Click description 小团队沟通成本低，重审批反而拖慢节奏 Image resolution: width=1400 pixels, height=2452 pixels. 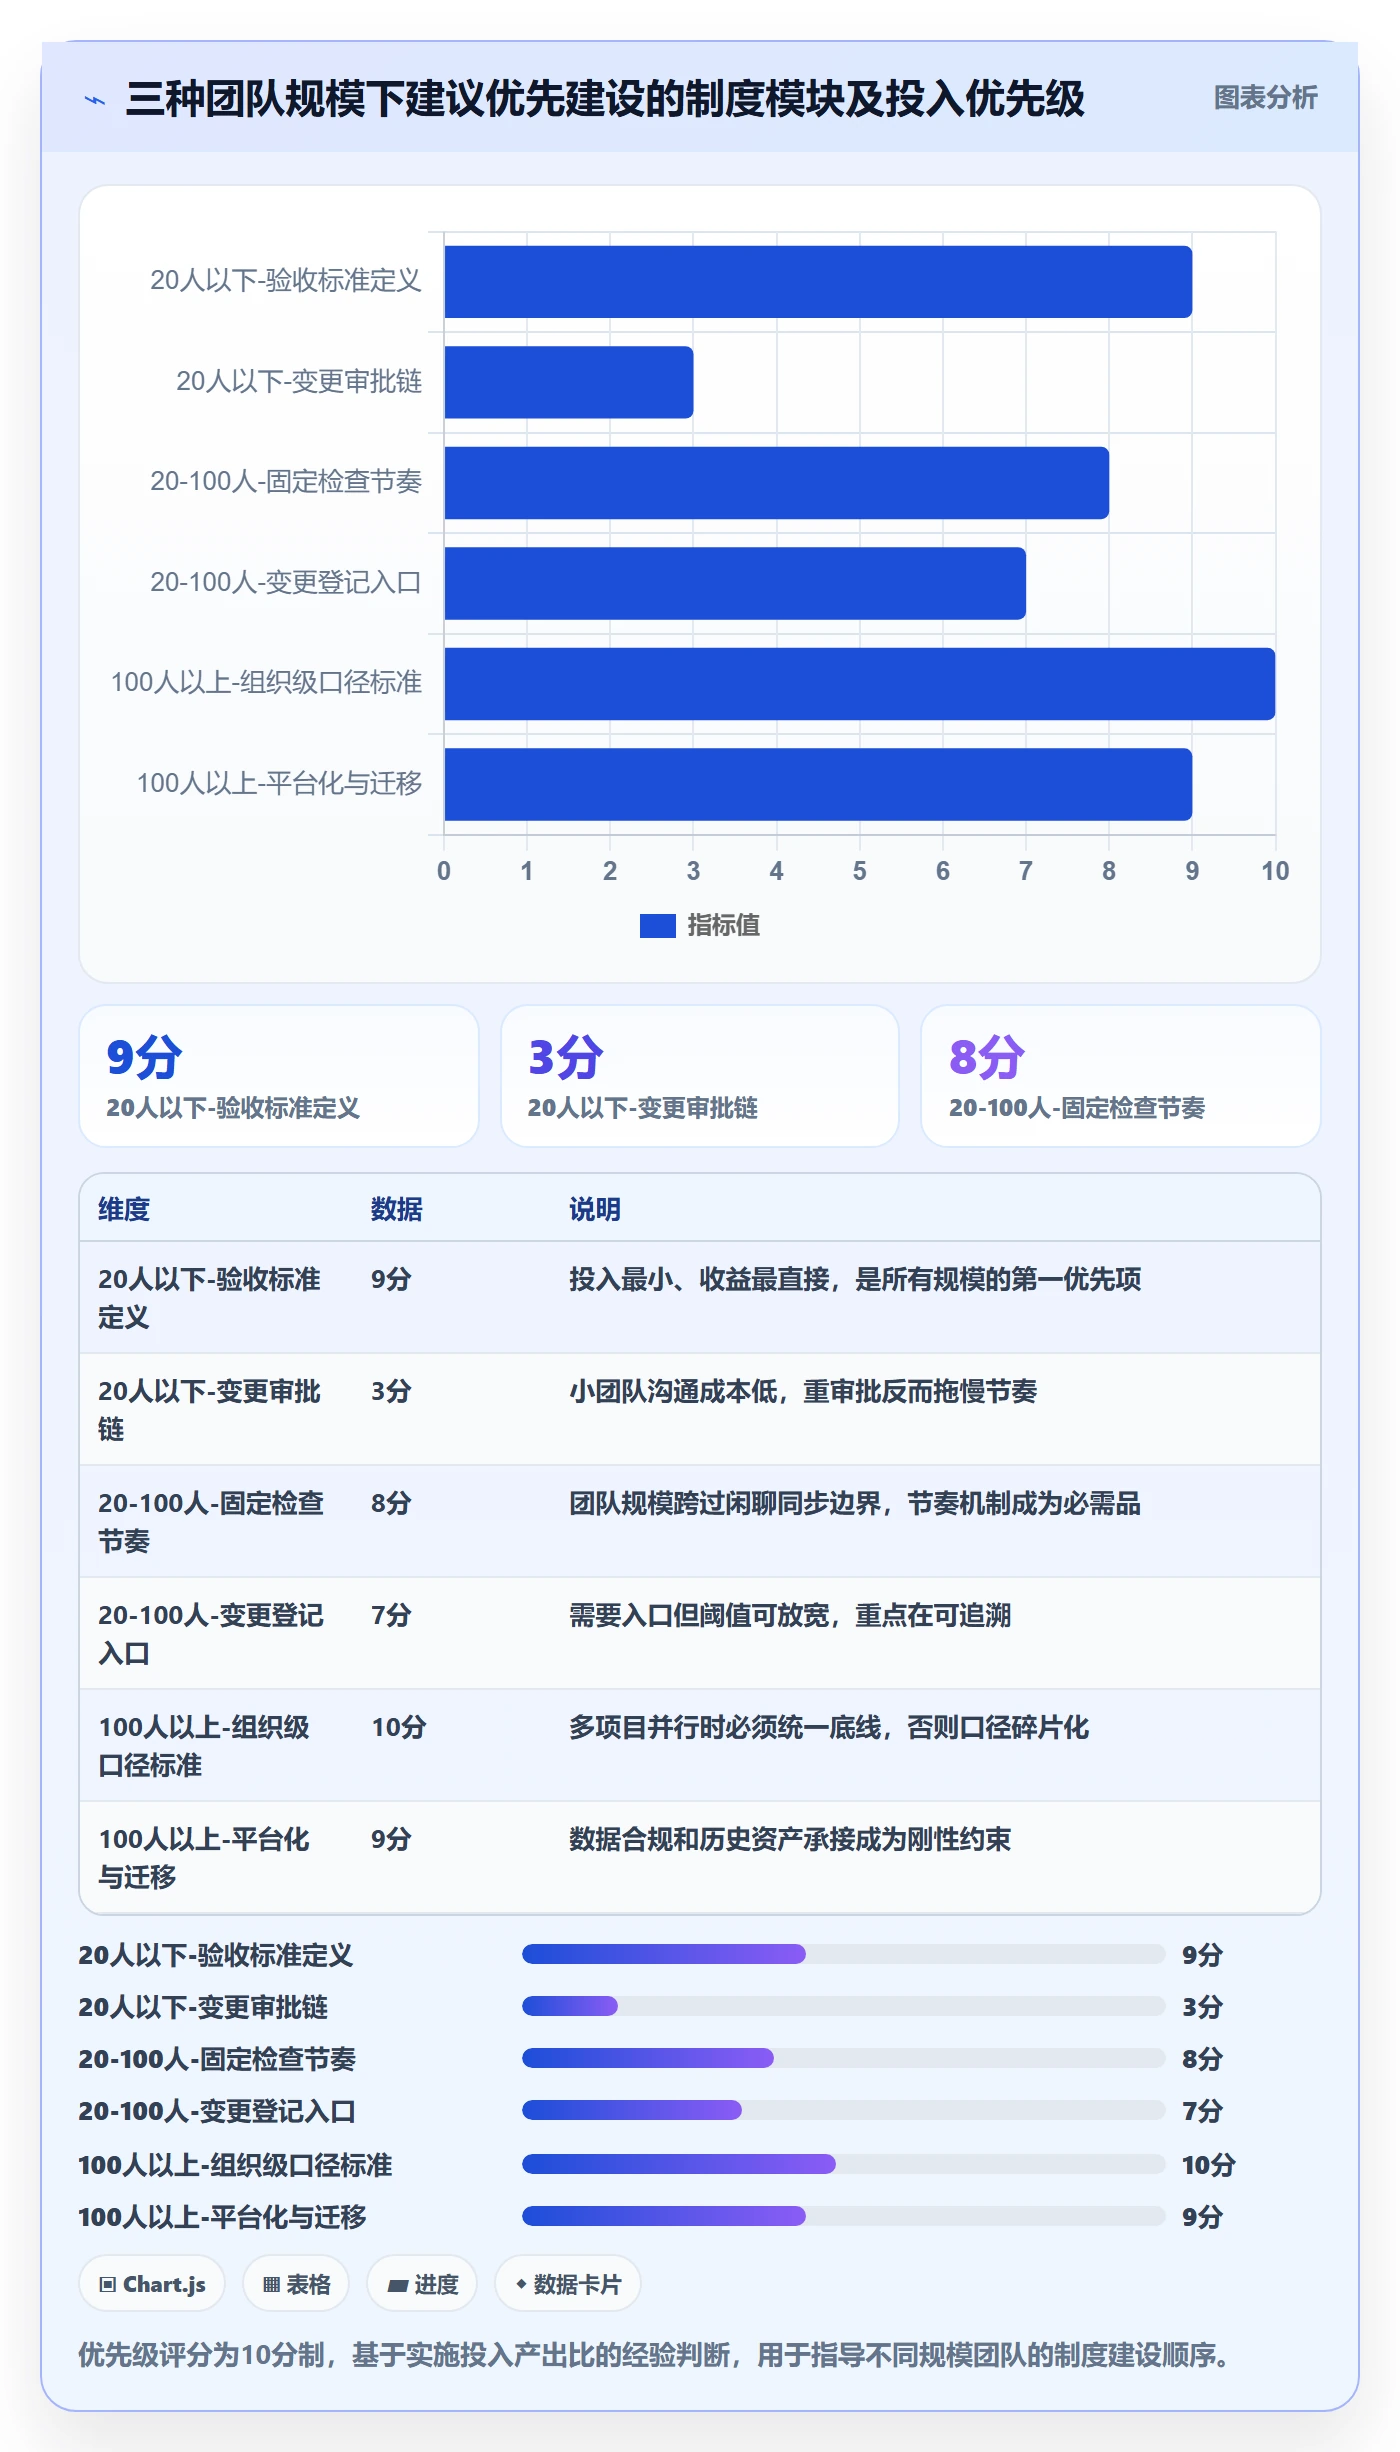[x=803, y=1391]
